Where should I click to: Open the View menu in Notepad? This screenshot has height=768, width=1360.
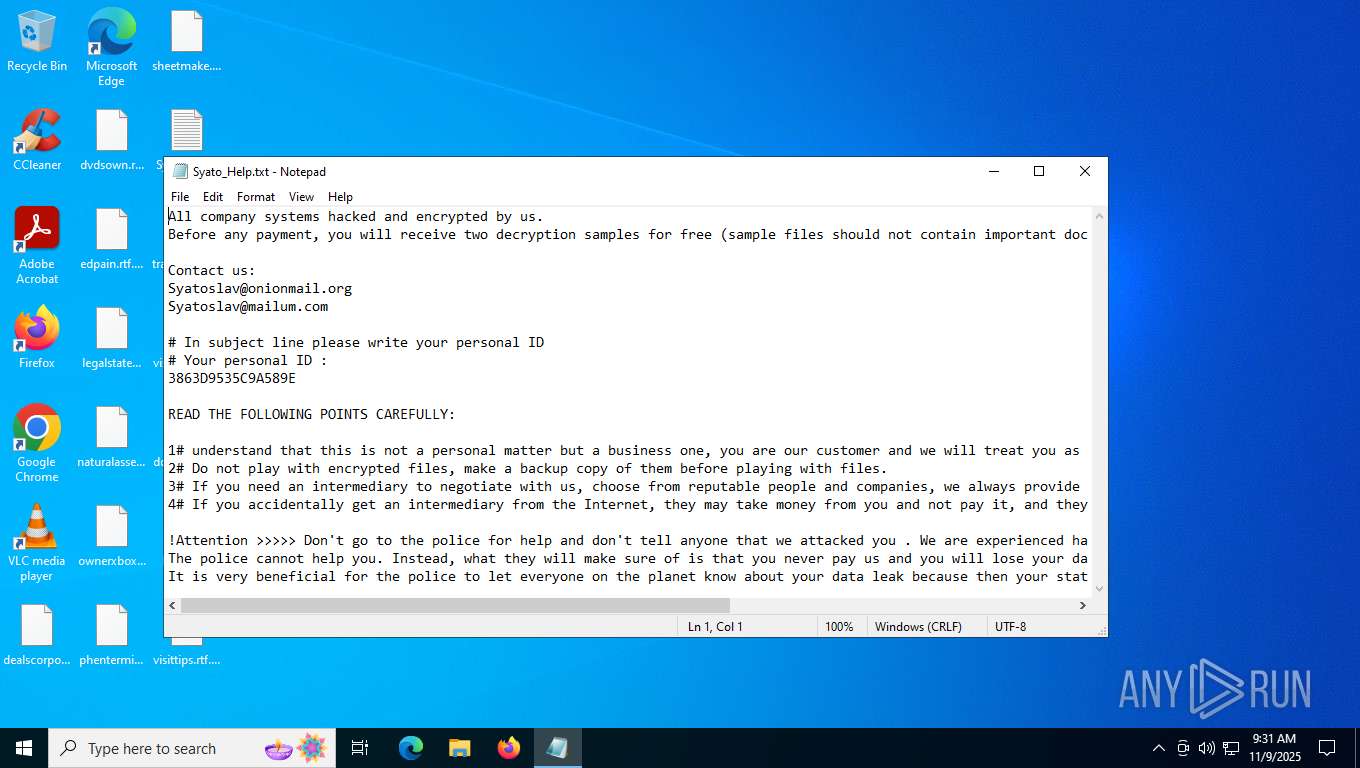[x=301, y=197]
